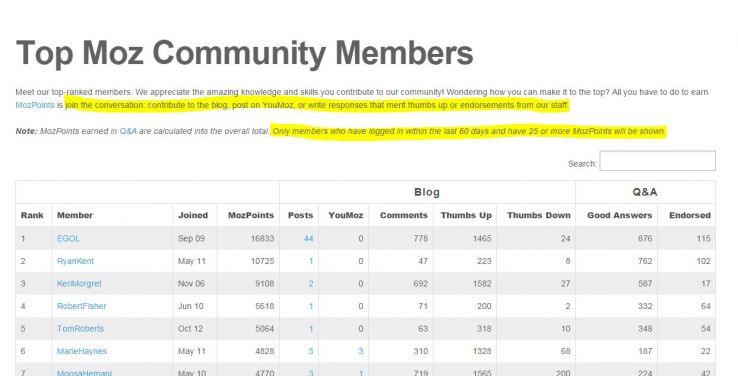Image resolution: width=738 pixels, height=376 pixels.
Task: Open RyanKent member profile
Action: pyautogui.click(x=75, y=261)
